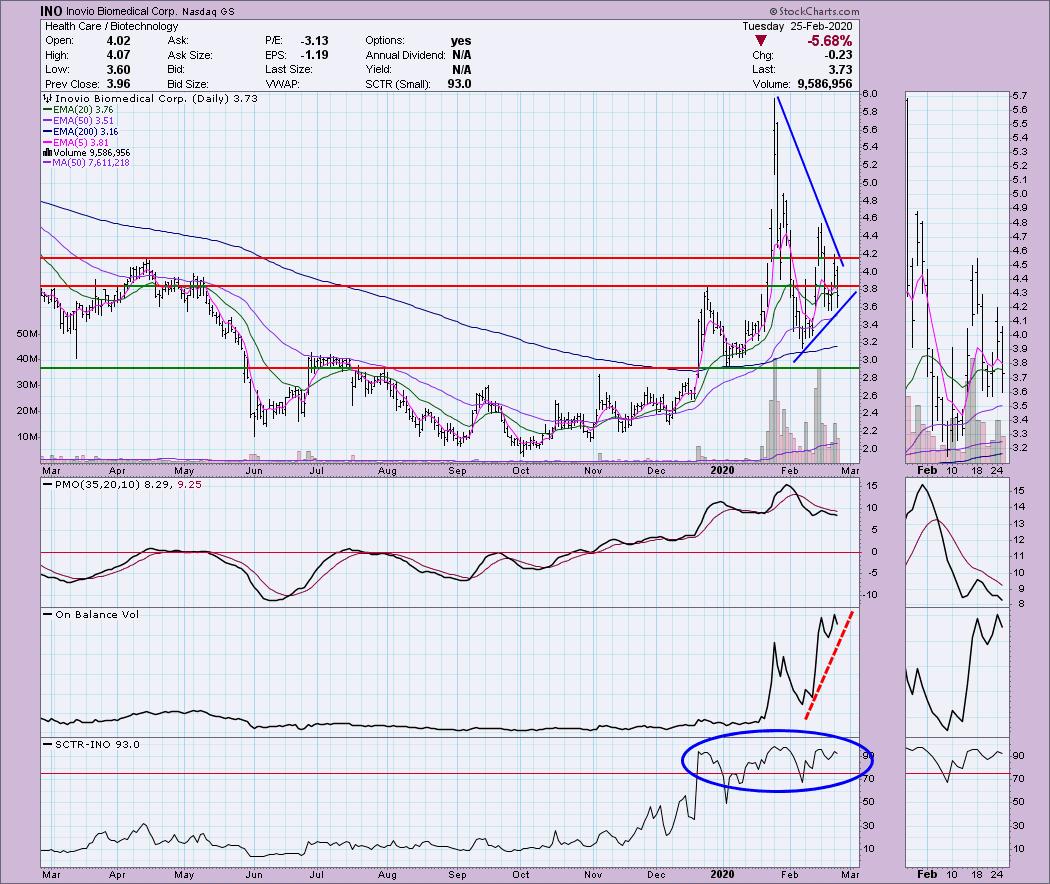This screenshot has height=884, width=1050.
Task: Click the Chg value -0.23
Action: coord(838,55)
